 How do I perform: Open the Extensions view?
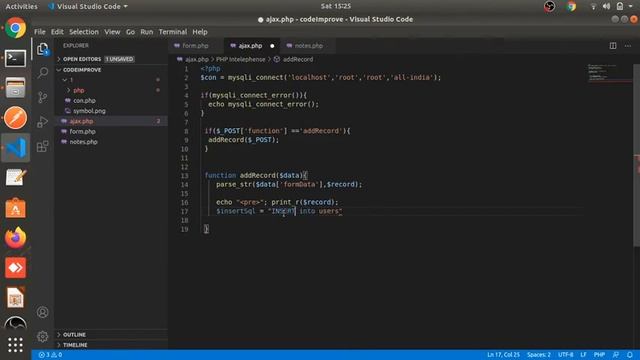click(x=42, y=146)
